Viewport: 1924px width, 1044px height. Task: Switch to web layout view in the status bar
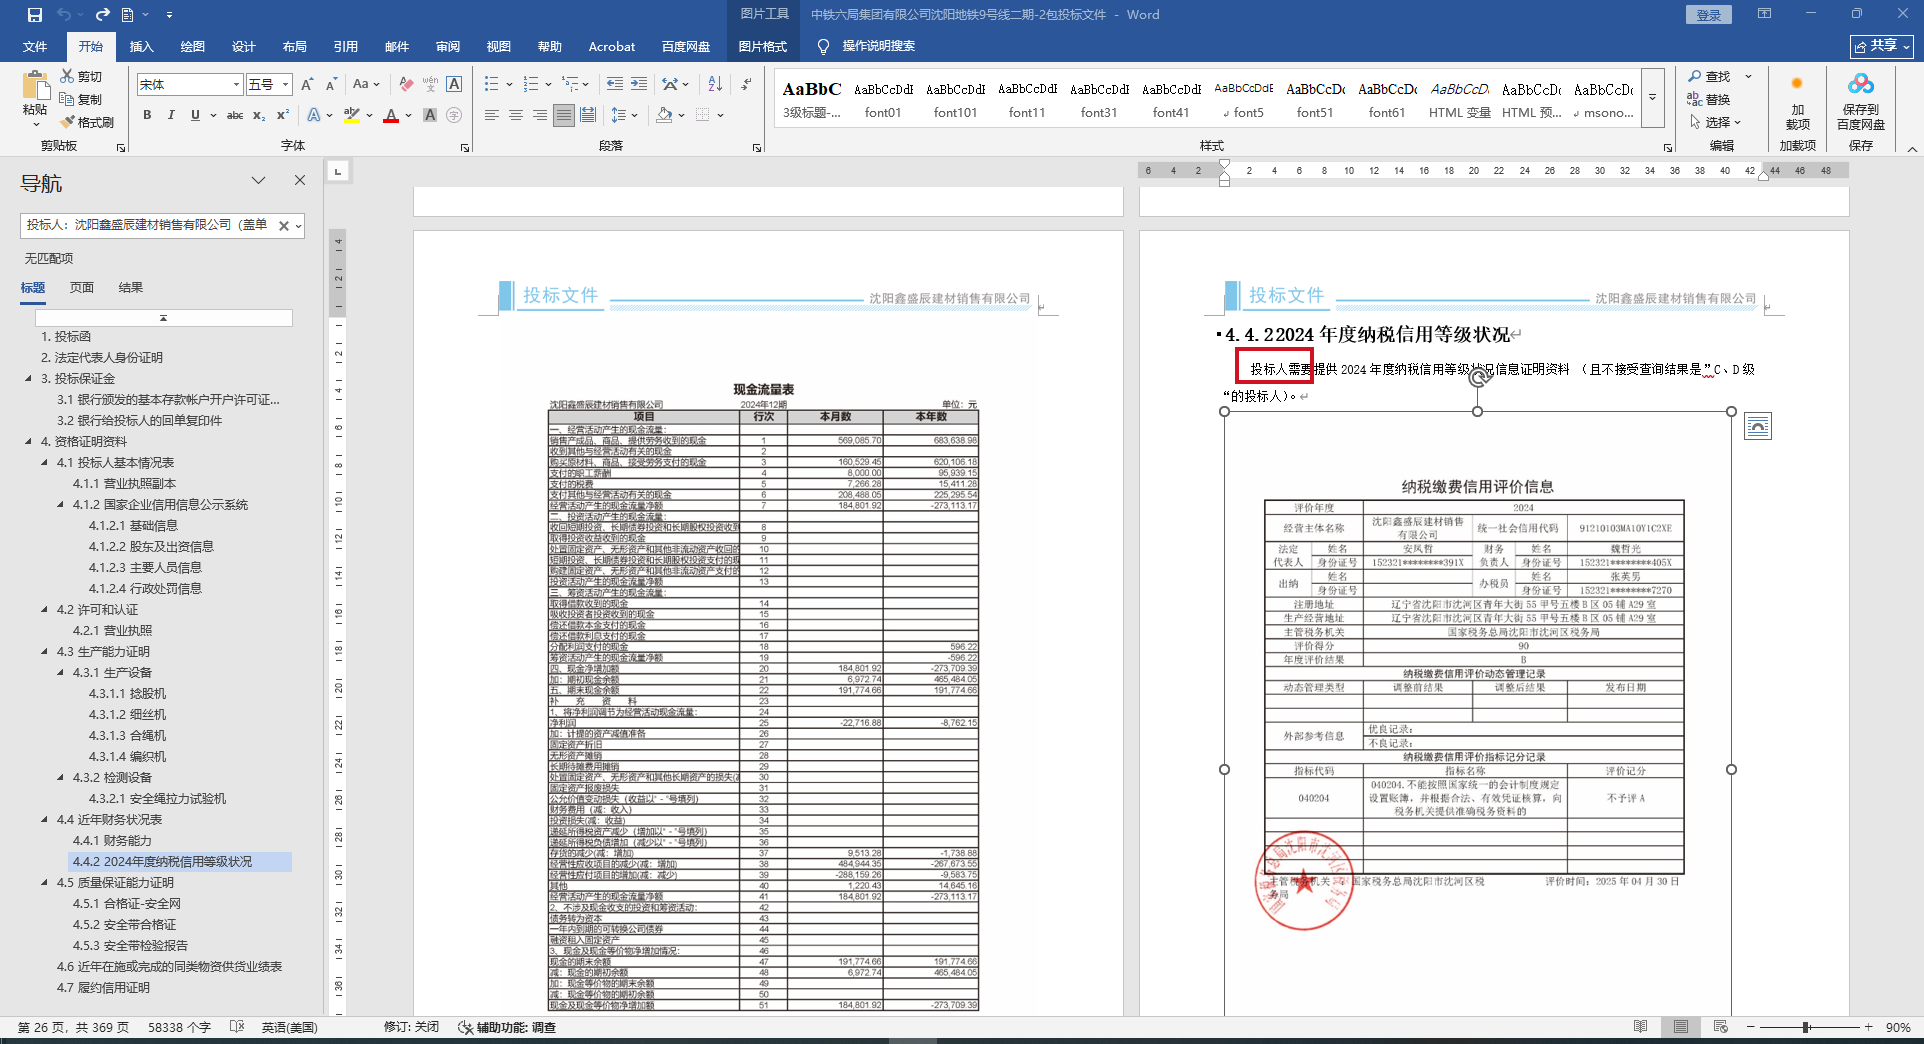coord(1720,1027)
